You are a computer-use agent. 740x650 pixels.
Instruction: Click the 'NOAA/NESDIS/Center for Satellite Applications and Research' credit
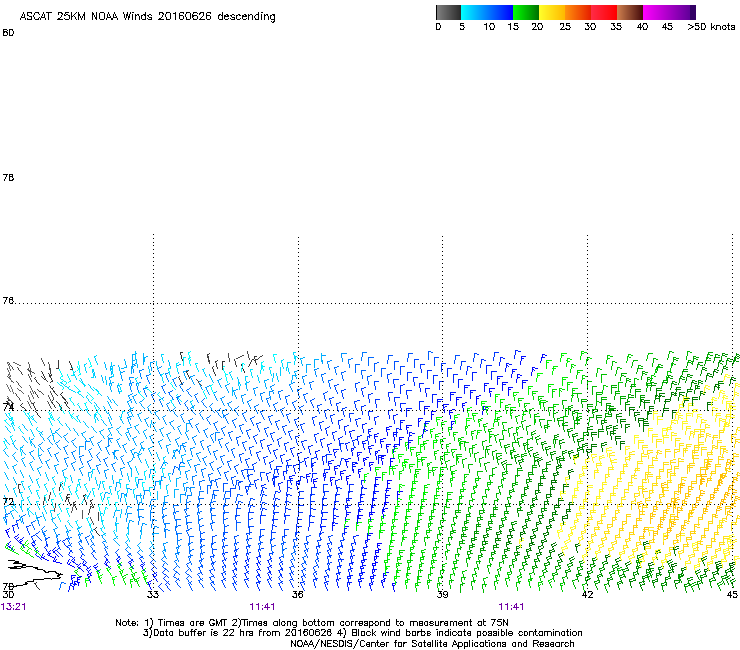(x=432, y=644)
